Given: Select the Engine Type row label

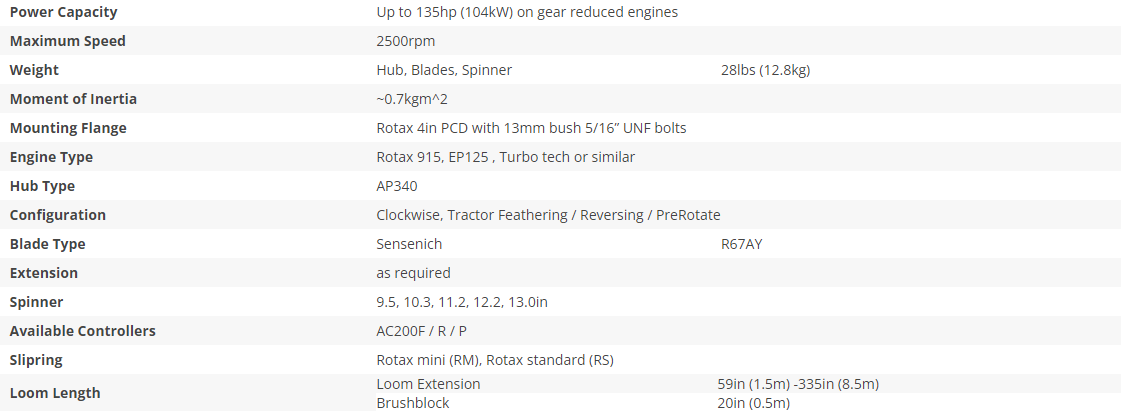Looking at the screenshot, I should (51, 157).
